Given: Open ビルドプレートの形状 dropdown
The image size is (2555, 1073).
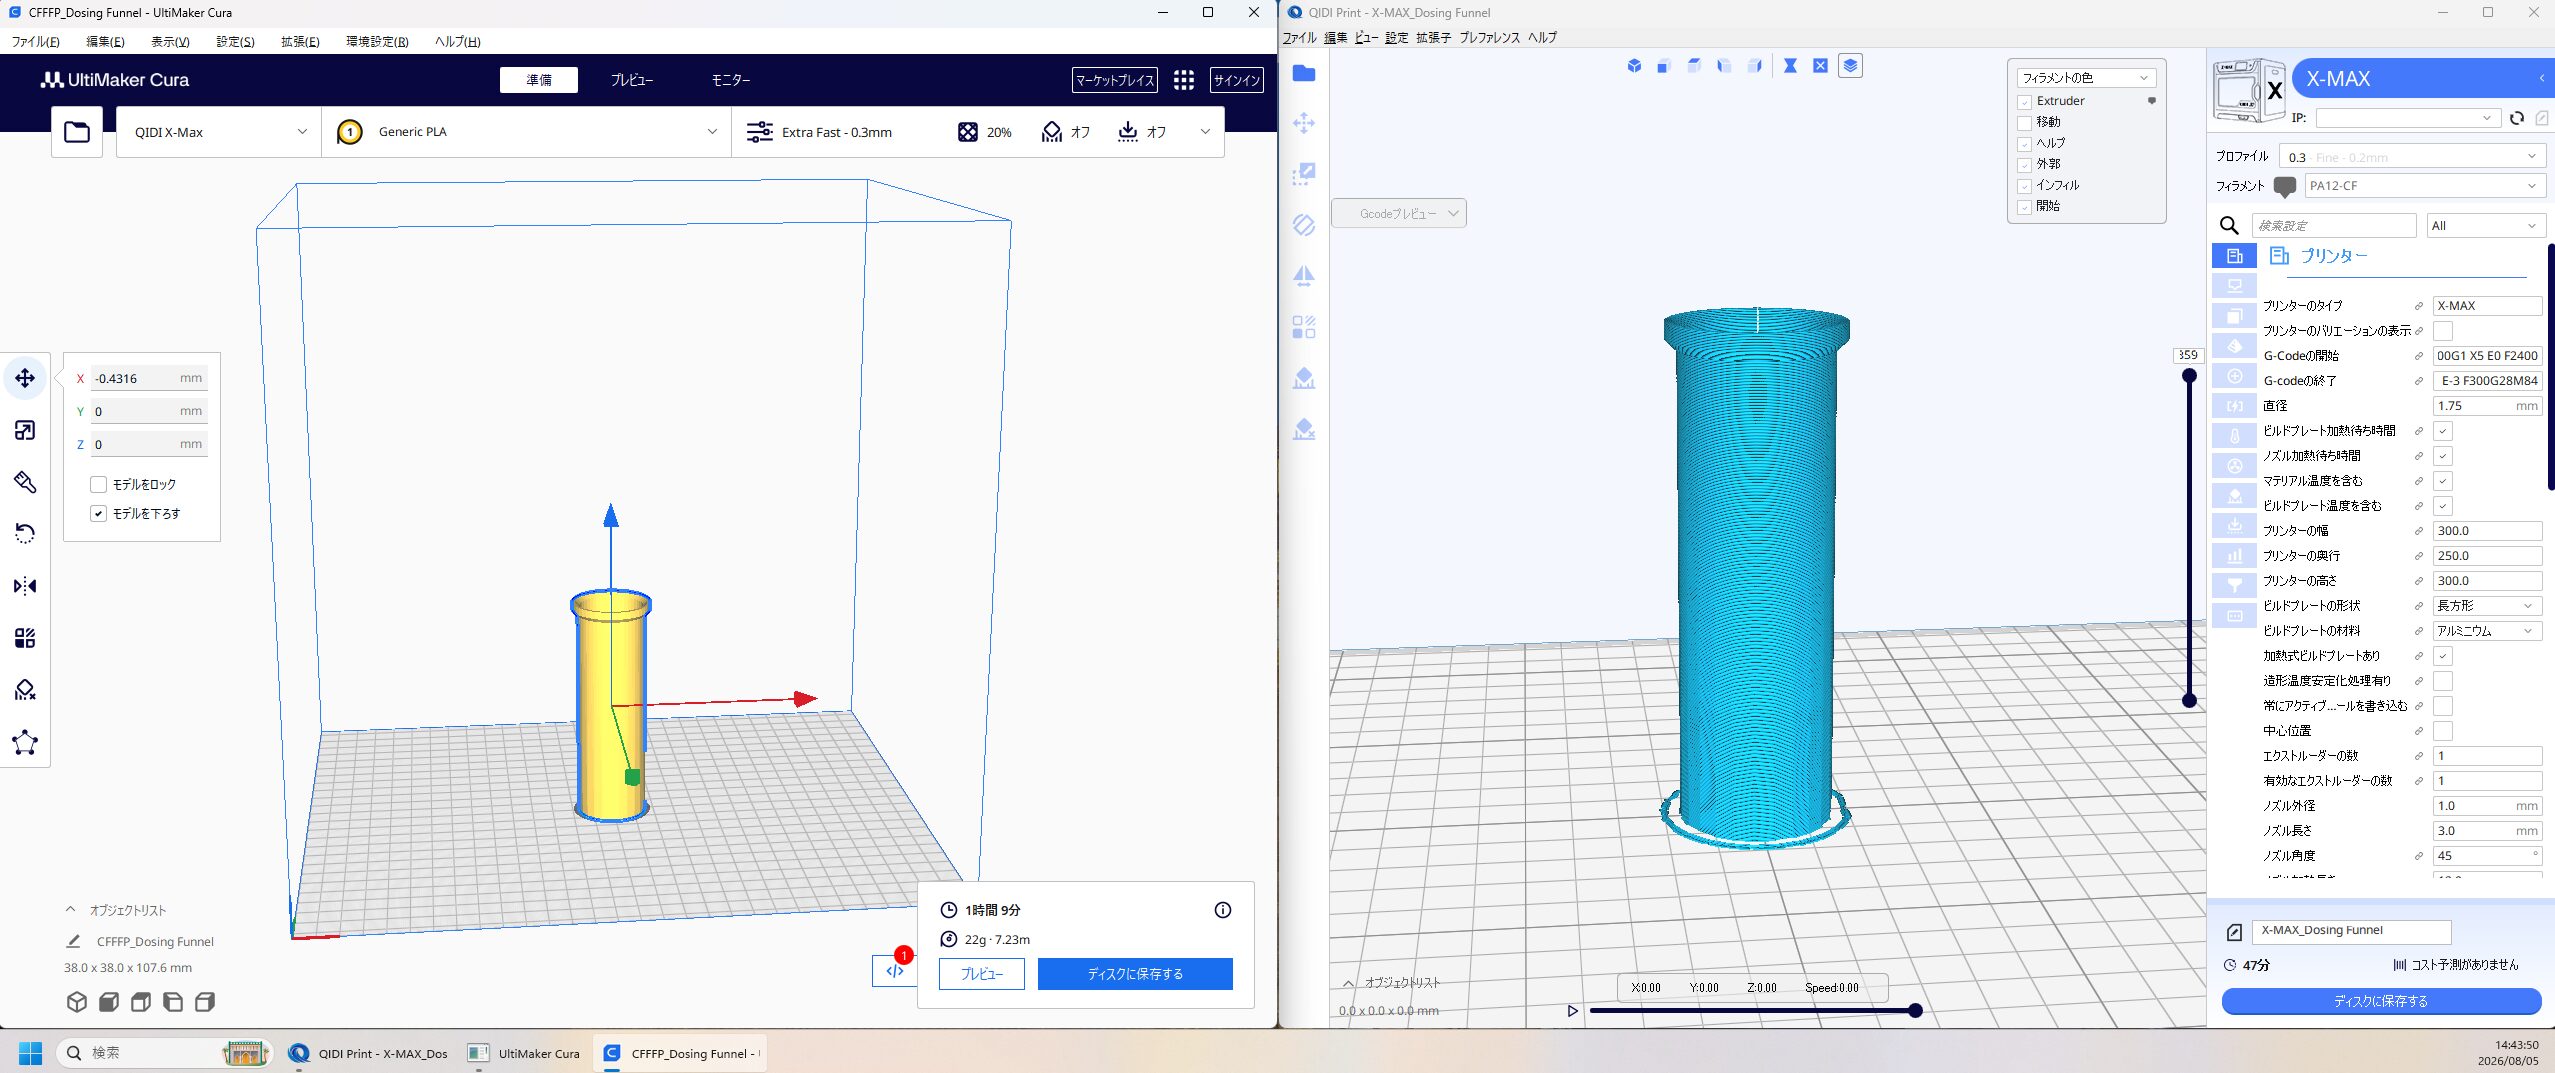Looking at the screenshot, I should (2486, 606).
